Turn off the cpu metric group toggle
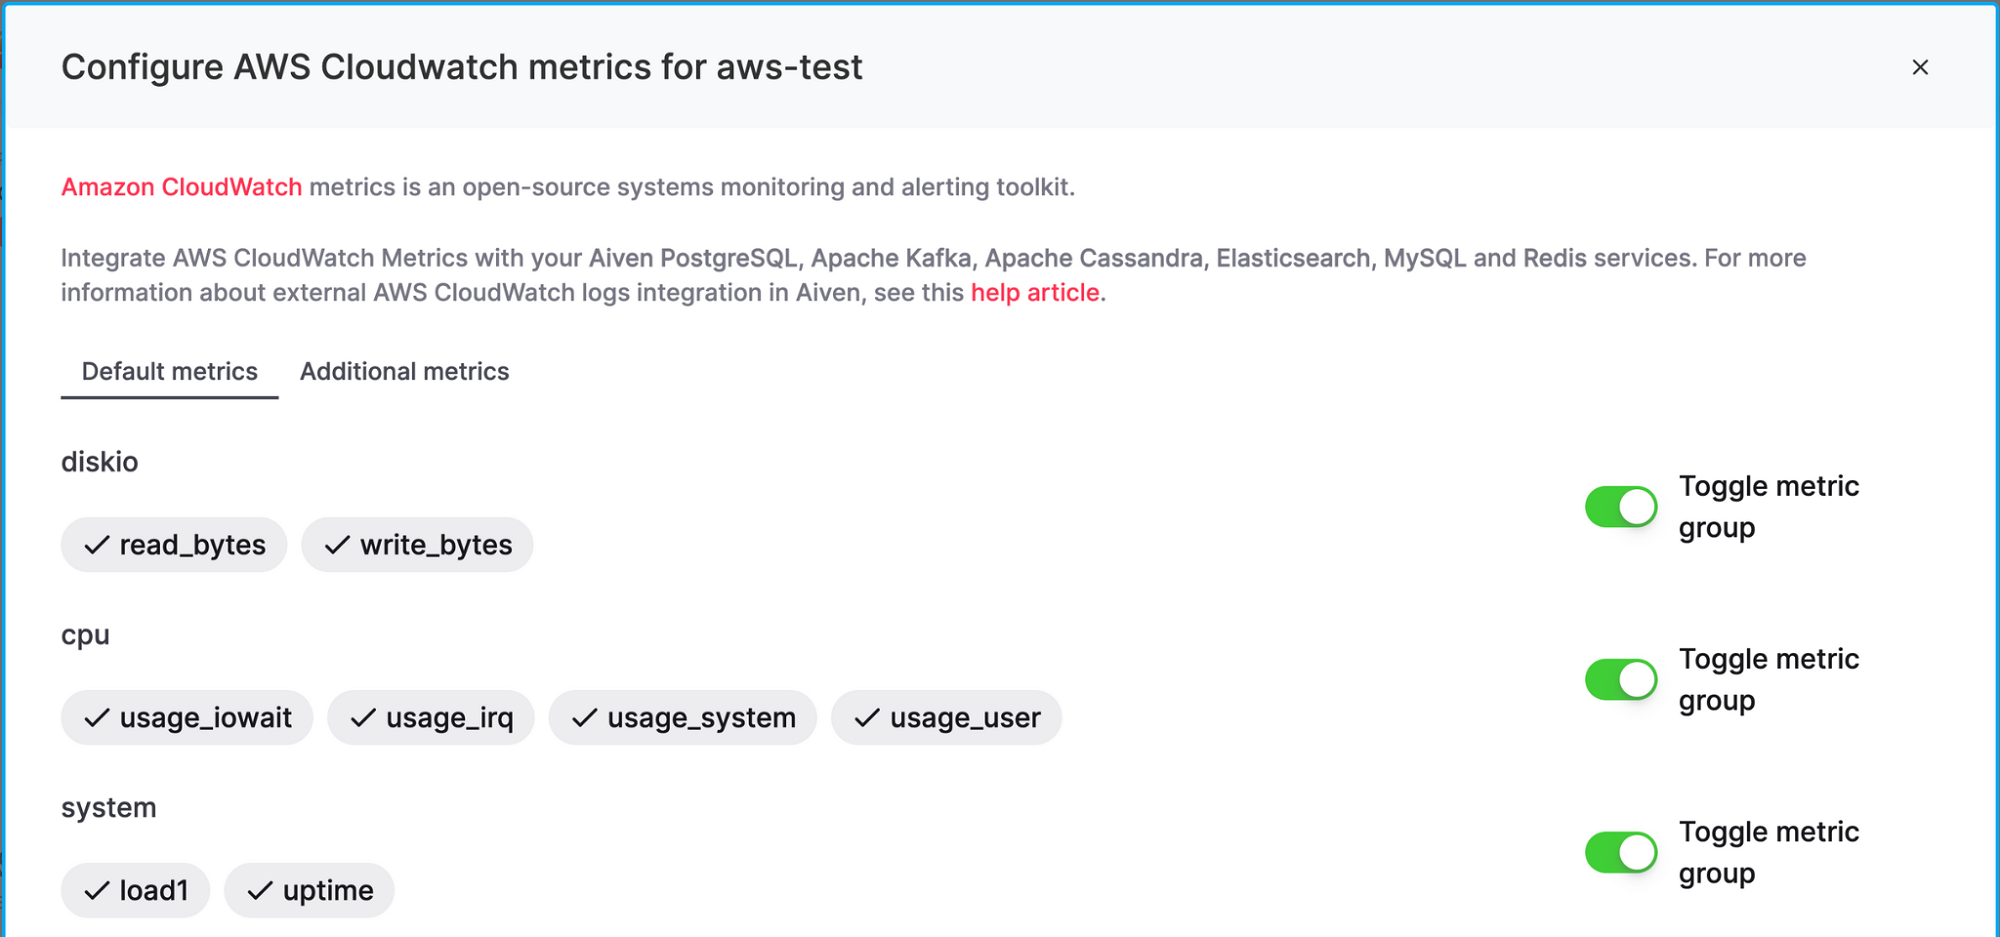The height and width of the screenshot is (937, 2000). pos(1620,679)
